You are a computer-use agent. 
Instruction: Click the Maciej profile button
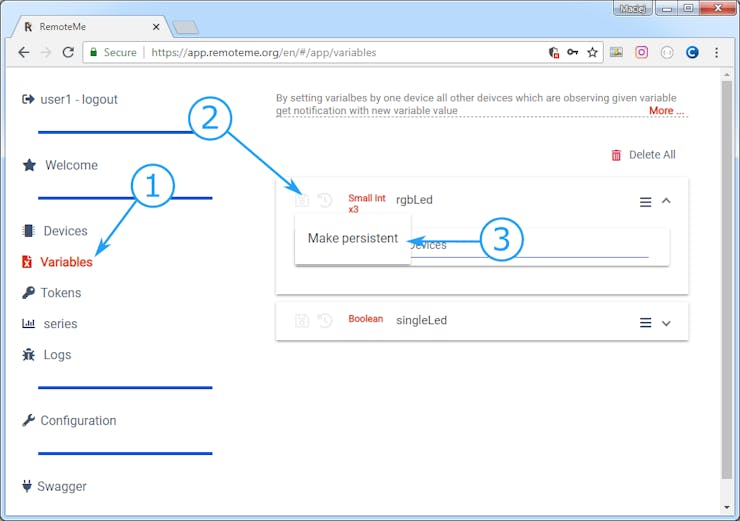[632, 8]
